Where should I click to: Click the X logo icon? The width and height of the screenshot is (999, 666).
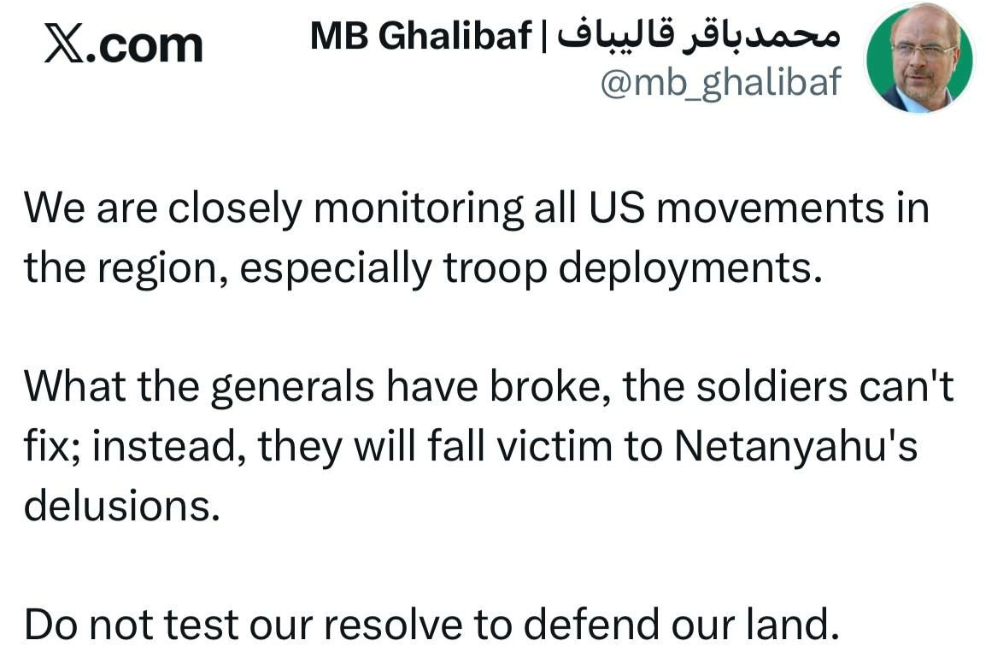[63, 45]
